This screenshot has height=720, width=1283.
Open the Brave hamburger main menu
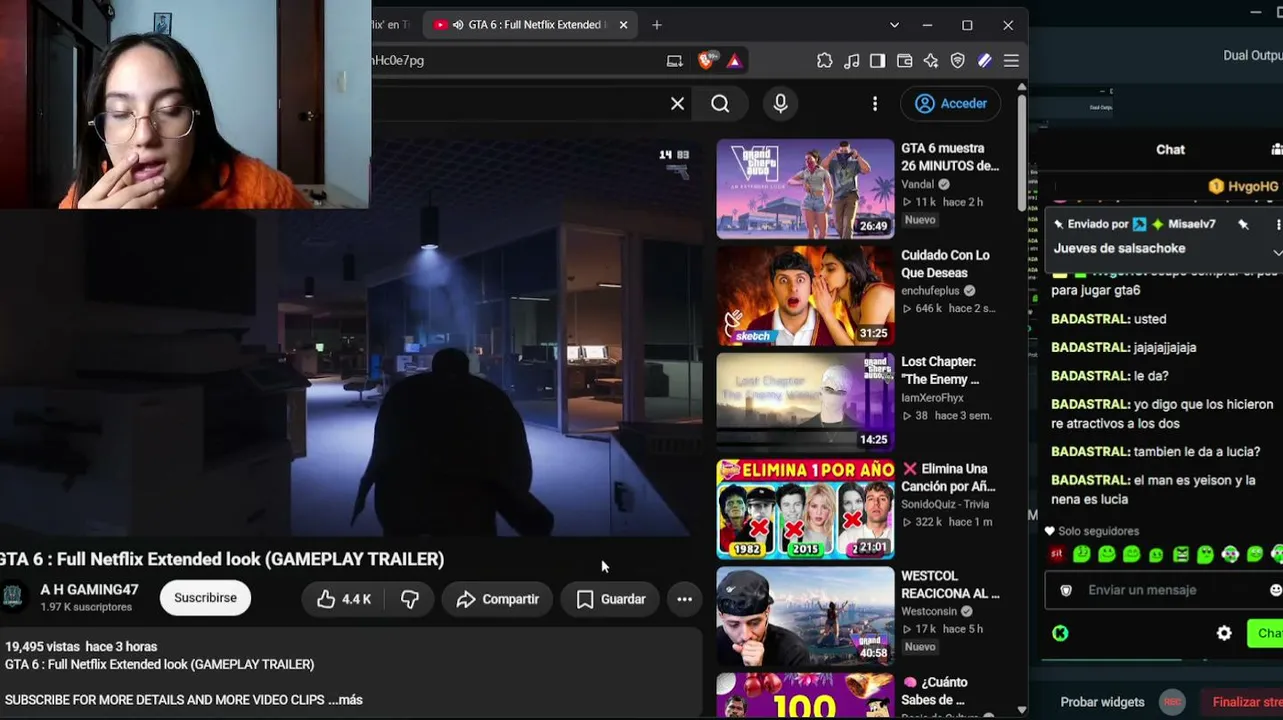[1011, 61]
